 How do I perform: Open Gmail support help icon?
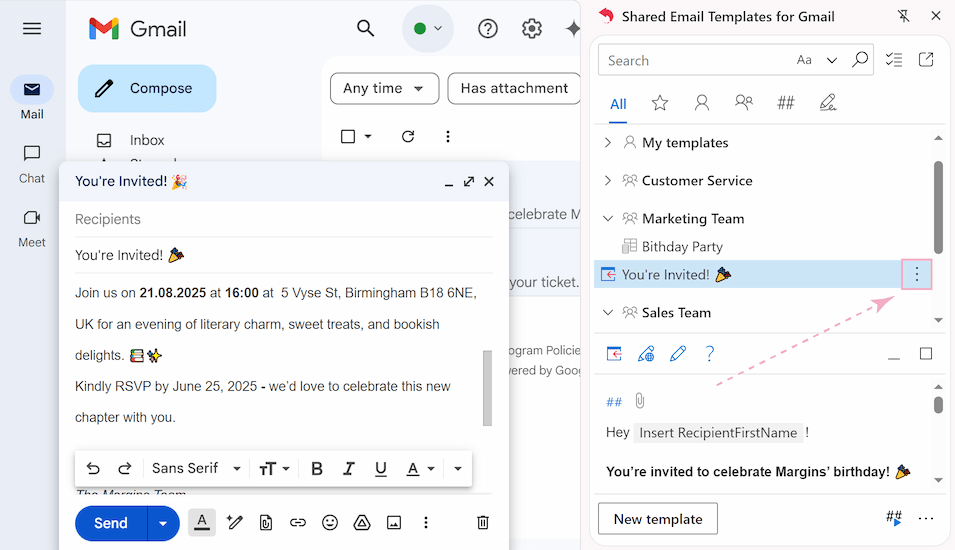click(488, 29)
